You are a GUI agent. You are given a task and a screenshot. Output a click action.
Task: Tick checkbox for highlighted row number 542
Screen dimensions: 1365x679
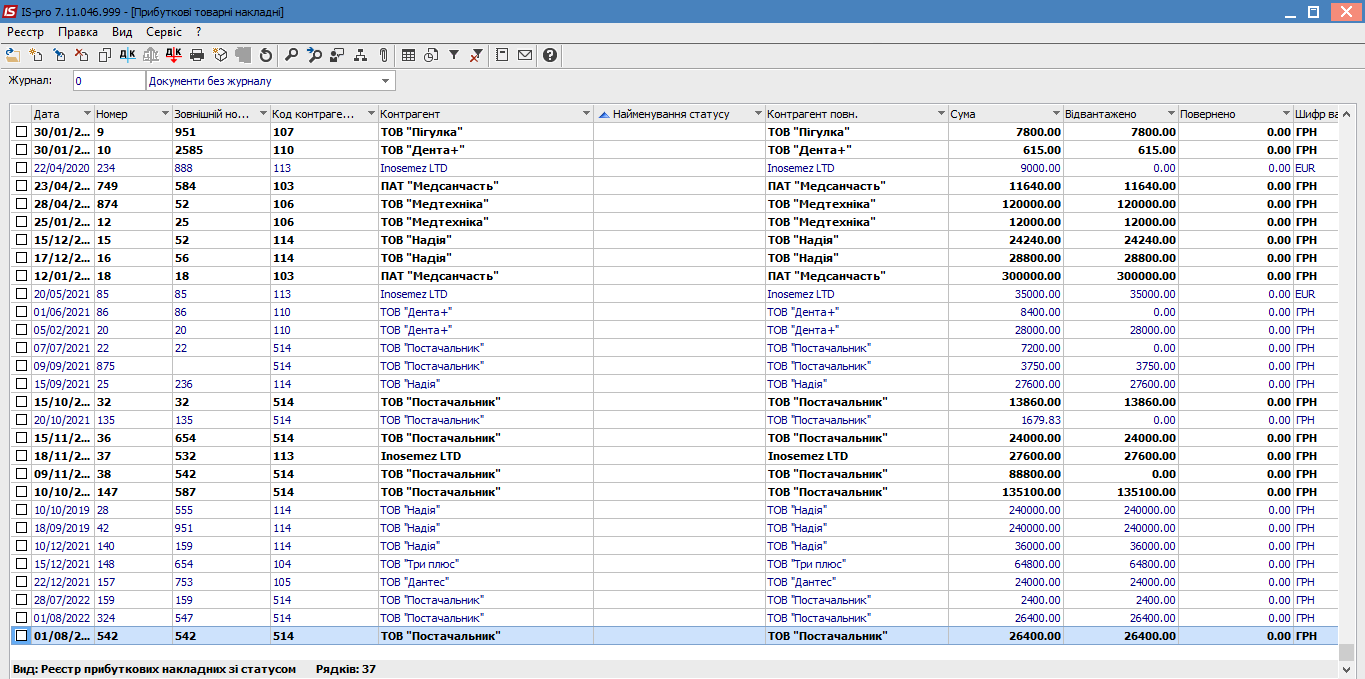21,636
